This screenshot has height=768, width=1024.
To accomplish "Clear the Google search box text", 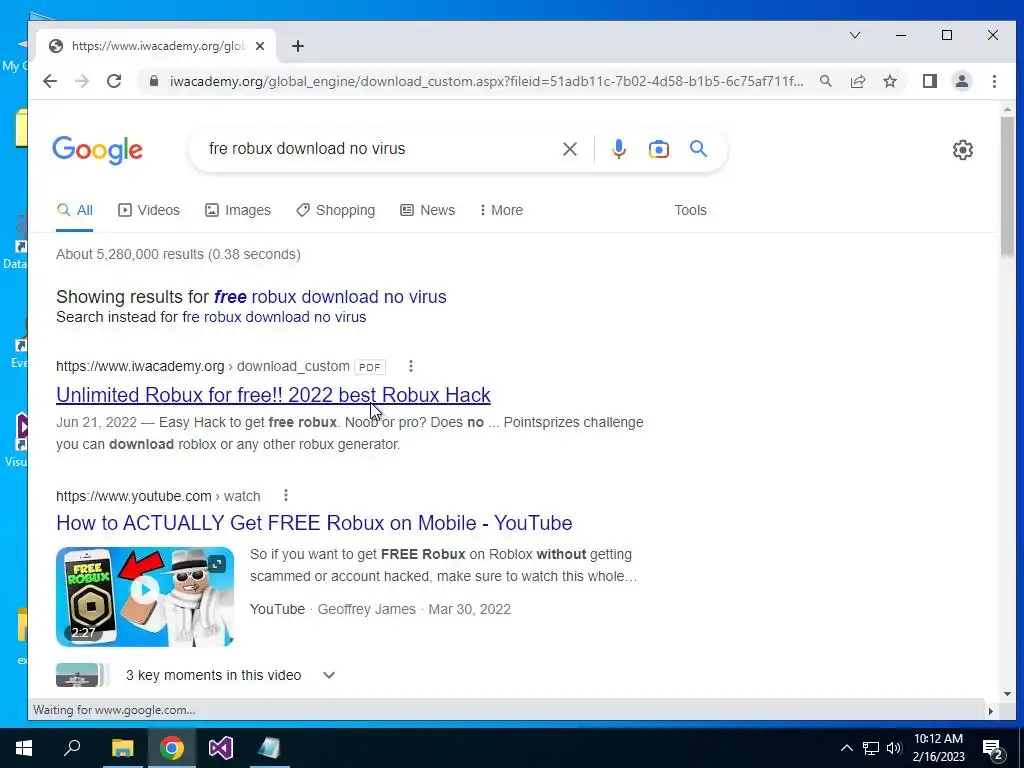I will click(569, 149).
